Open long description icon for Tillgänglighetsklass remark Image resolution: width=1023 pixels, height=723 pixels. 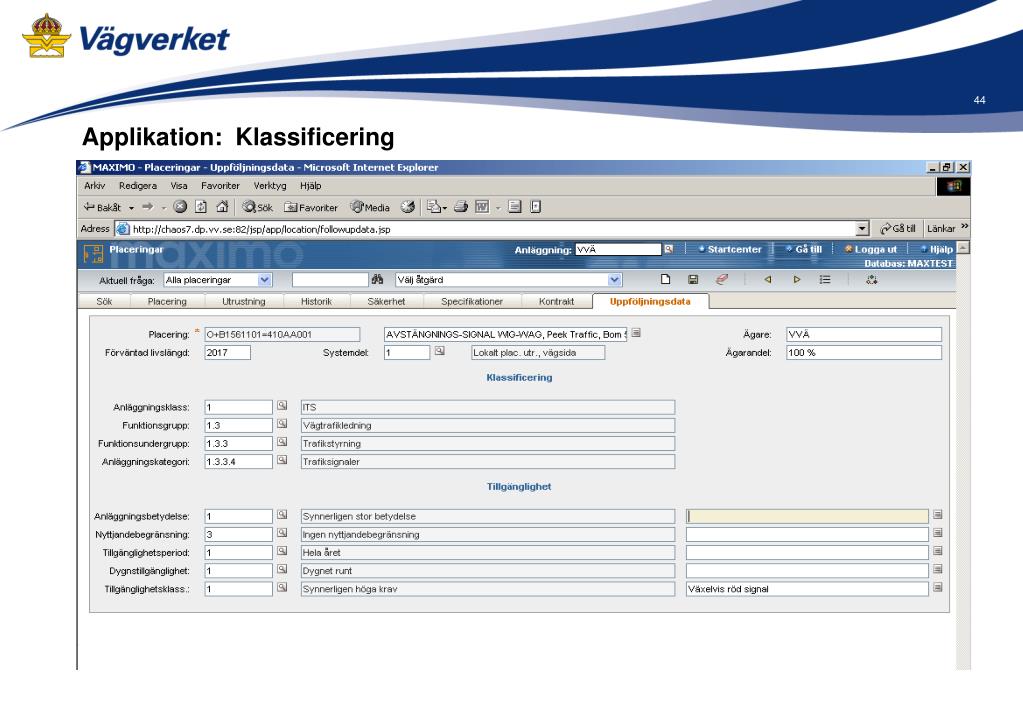point(937,588)
